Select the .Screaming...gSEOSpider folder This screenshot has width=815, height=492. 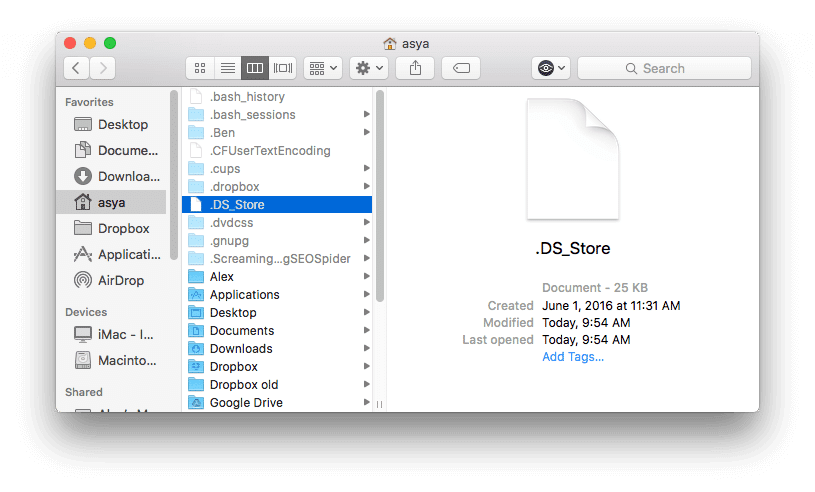277,259
